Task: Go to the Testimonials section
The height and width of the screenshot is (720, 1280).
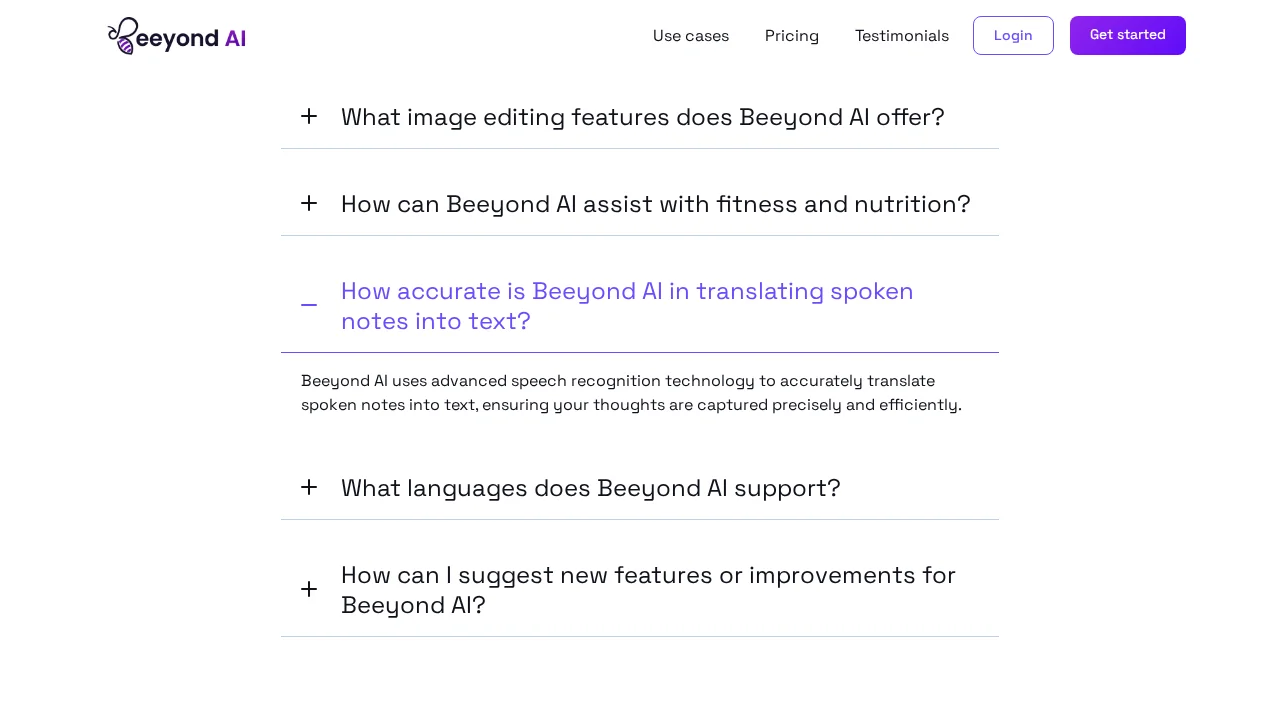Action: click(x=901, y=35)
